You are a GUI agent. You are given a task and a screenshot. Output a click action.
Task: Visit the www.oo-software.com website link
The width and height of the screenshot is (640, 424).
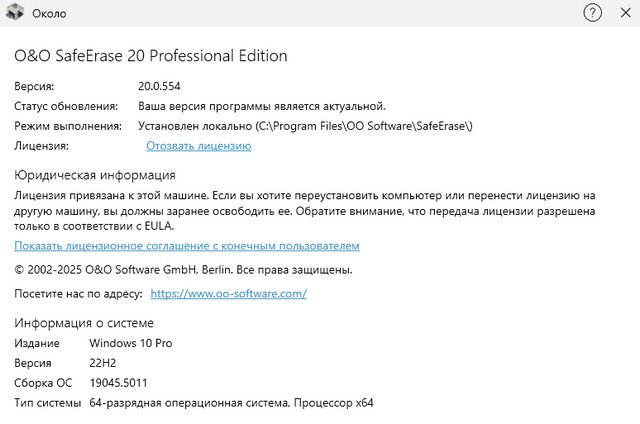coord(227,294)
